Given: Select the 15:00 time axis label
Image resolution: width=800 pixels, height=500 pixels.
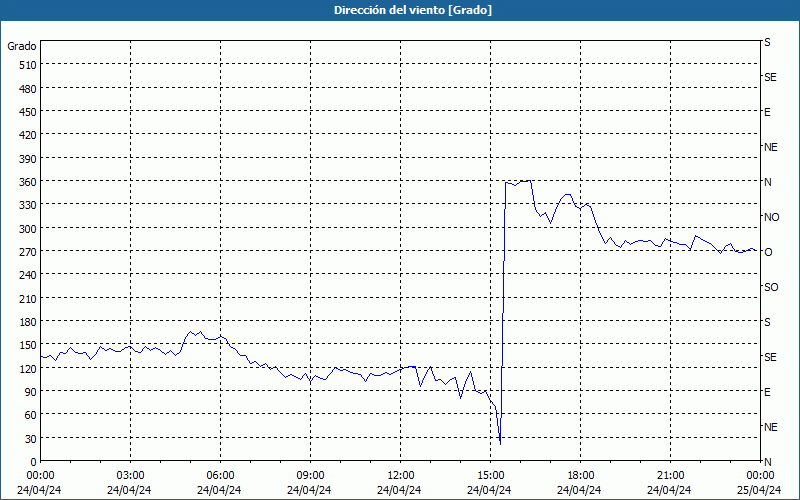Looking at the screenshot, I should point(490,476).
